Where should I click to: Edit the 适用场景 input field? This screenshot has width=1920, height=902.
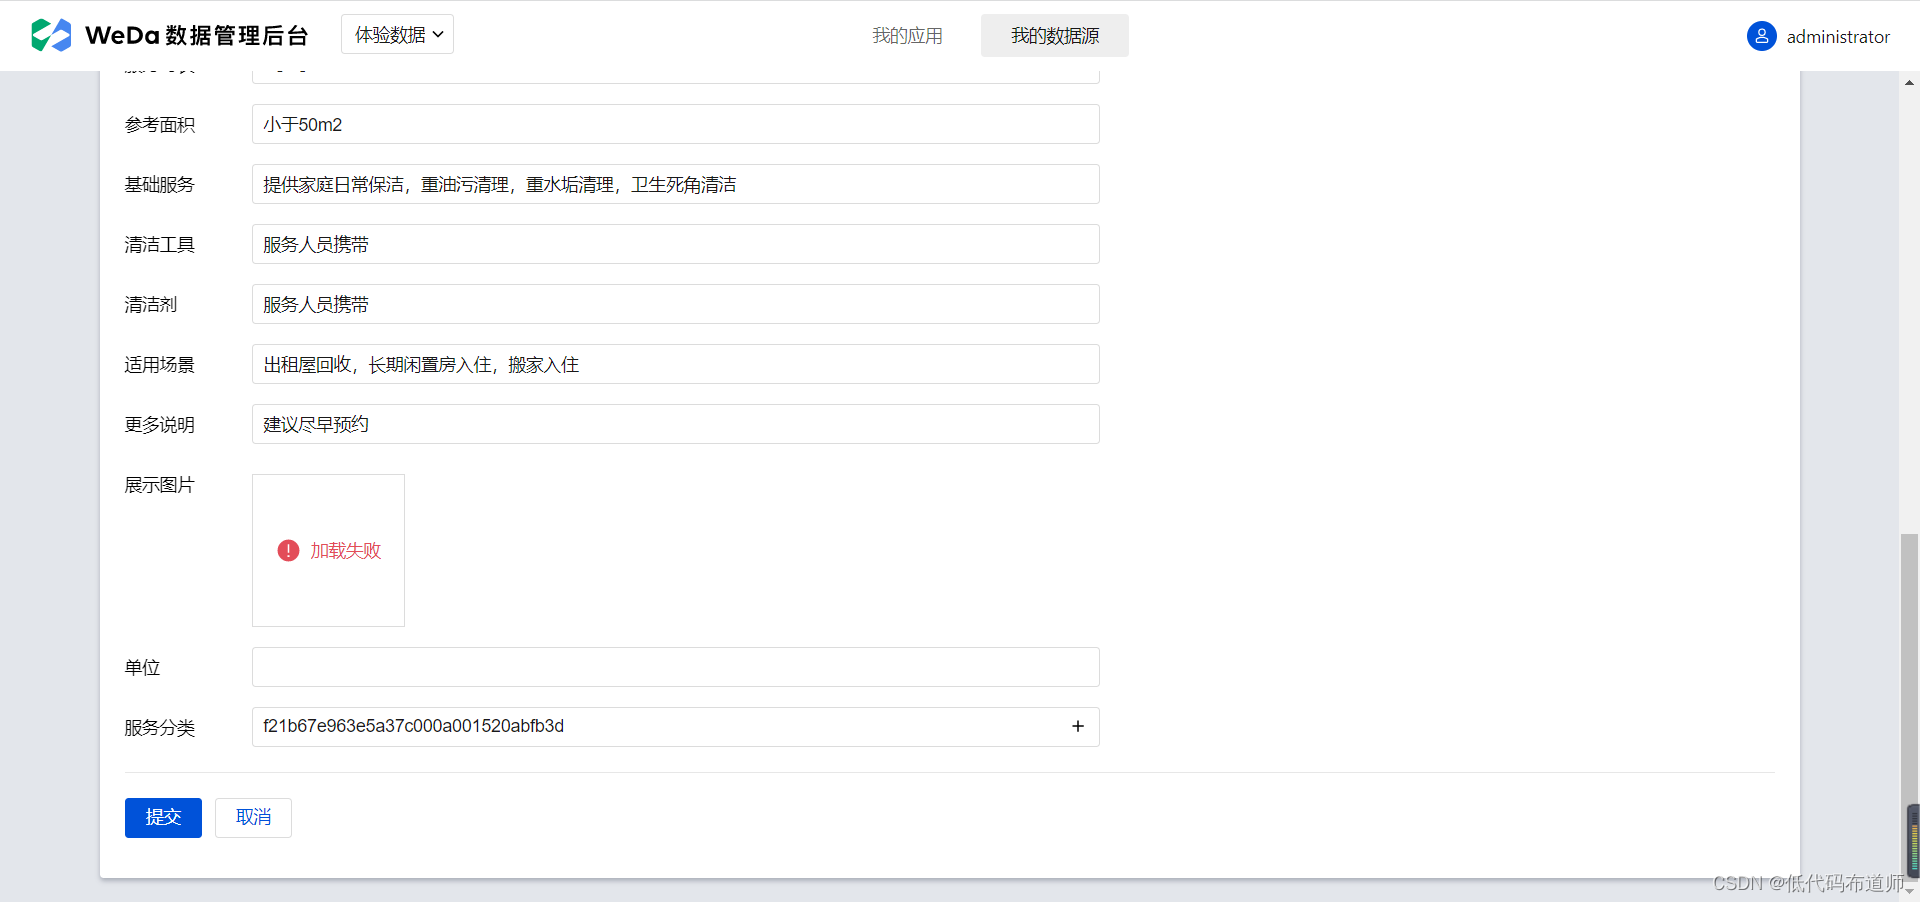coord(676,364)
